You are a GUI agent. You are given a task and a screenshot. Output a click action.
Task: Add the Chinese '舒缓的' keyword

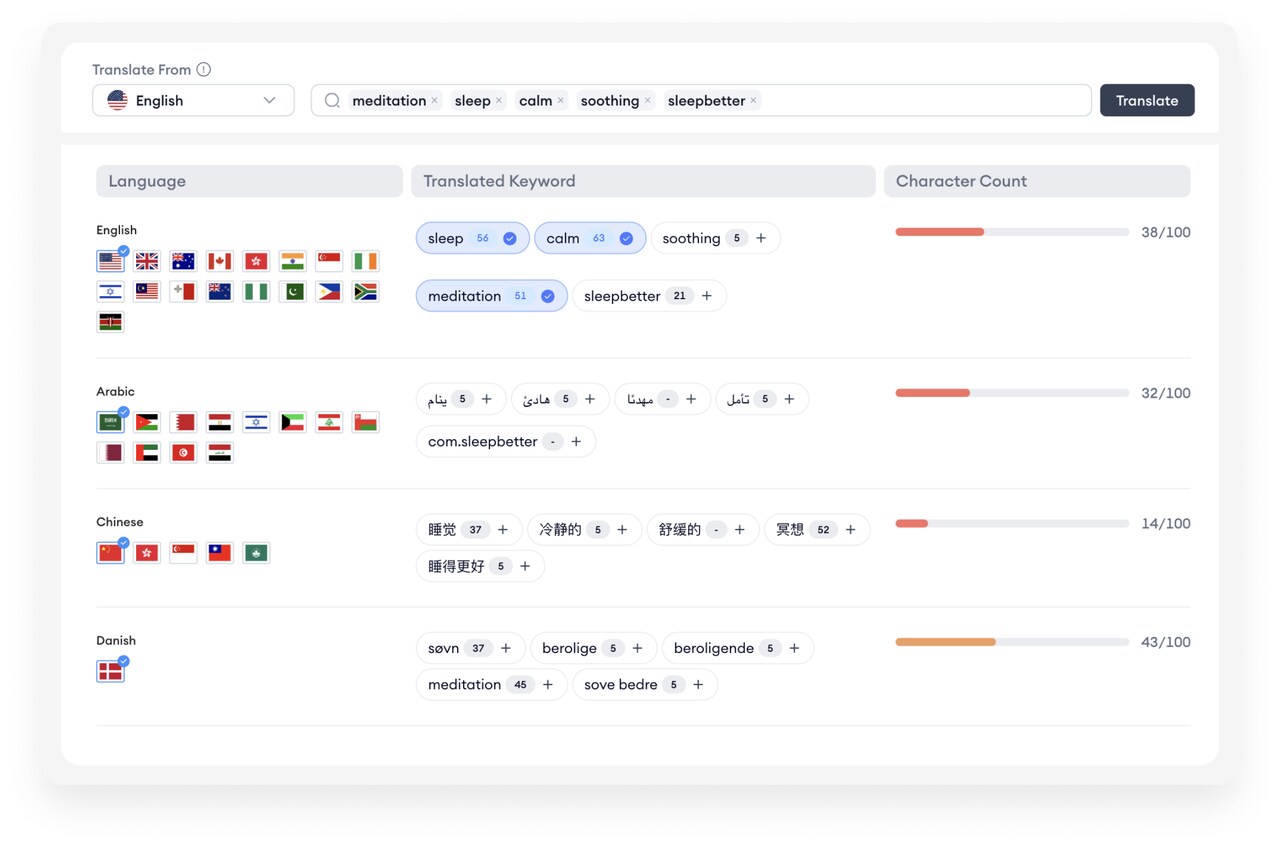(x=740, y=530)
